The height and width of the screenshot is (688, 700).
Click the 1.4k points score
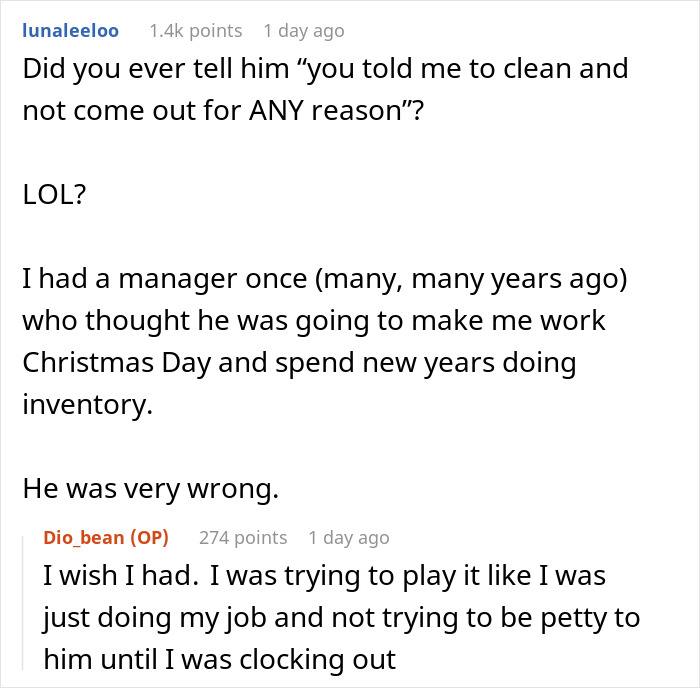tap(195, 30)
